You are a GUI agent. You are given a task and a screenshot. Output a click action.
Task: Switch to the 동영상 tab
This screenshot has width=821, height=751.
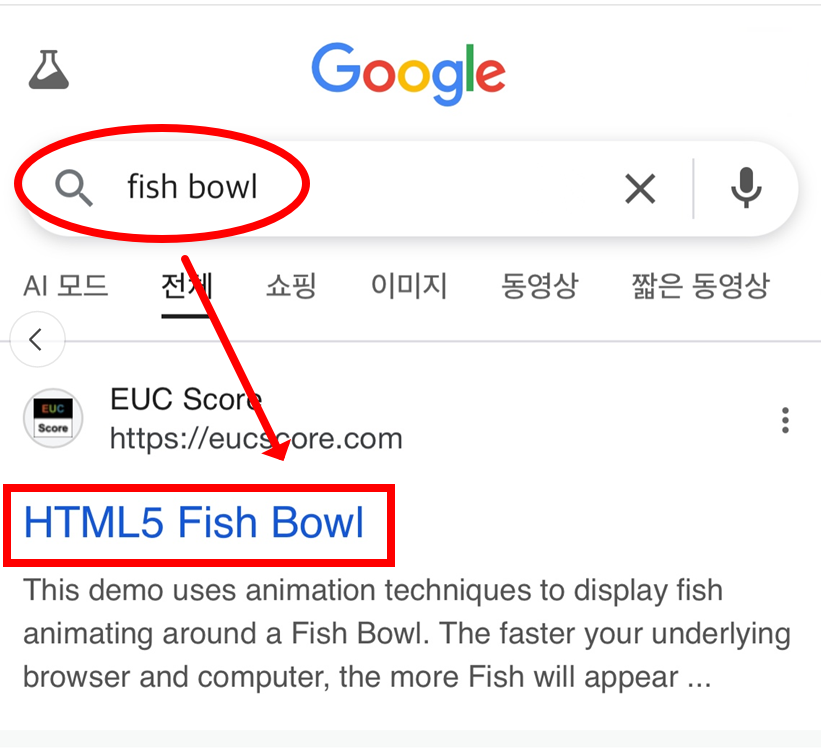(x=539, y=286)
